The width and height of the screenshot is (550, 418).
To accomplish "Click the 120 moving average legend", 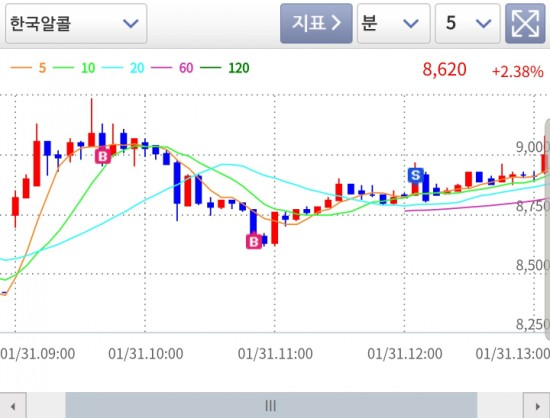I will 225,68.
